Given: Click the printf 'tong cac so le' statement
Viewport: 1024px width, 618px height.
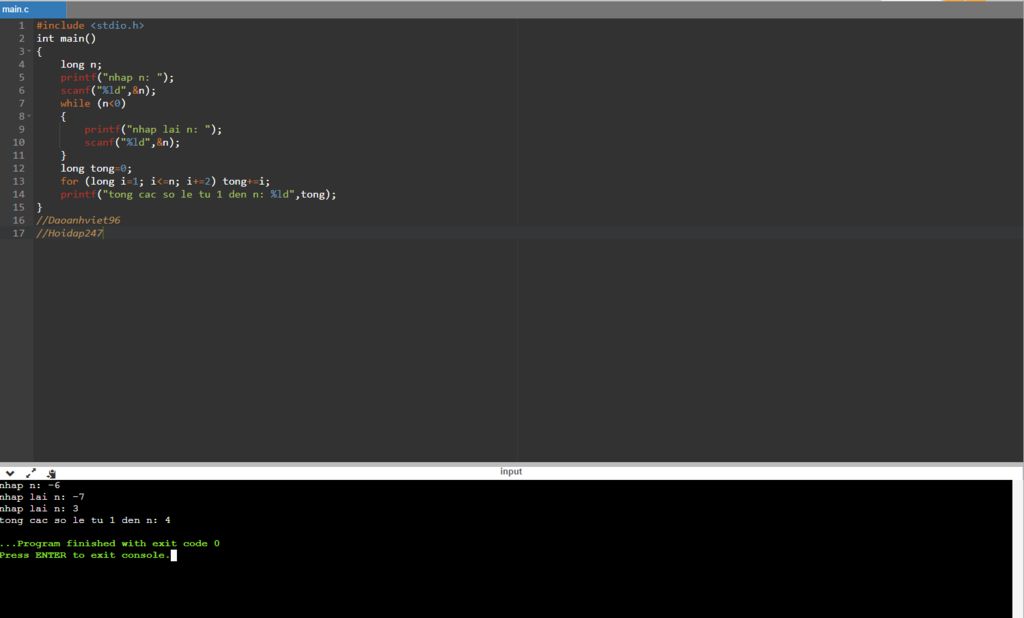Looking at the screenshot, I should pyautogui.click(x=199, y=195).
